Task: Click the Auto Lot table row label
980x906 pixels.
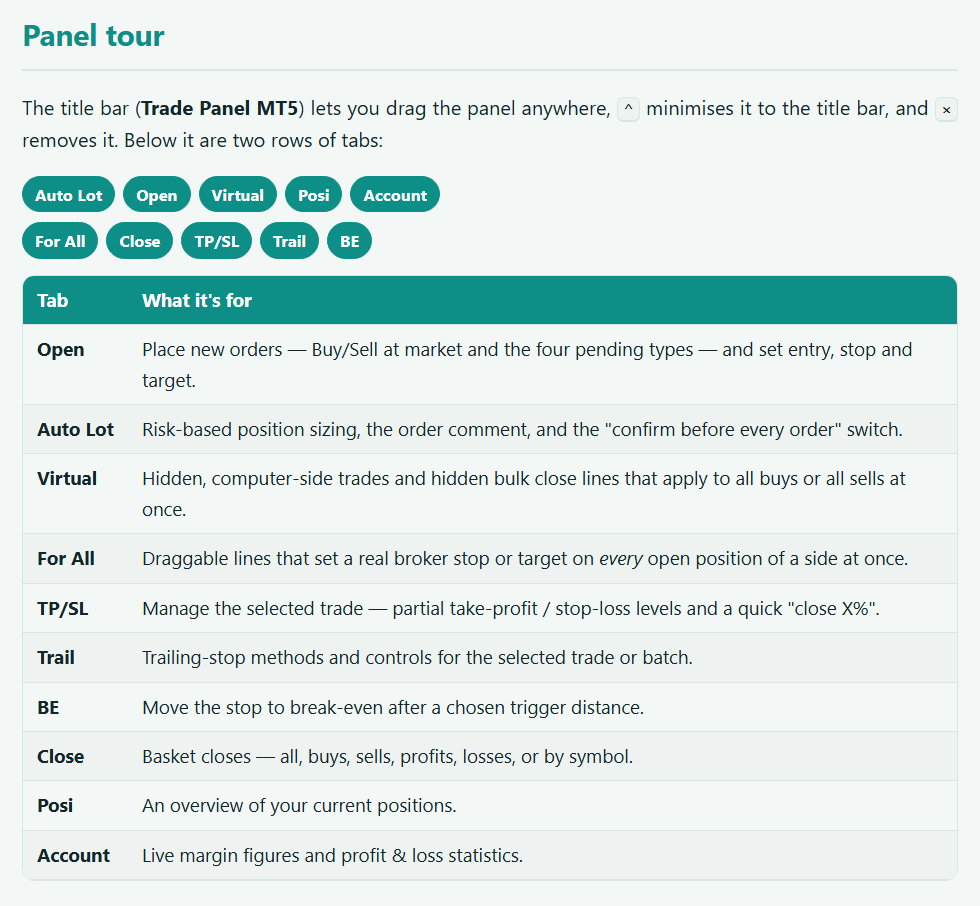Action: [x=76, y=430]
